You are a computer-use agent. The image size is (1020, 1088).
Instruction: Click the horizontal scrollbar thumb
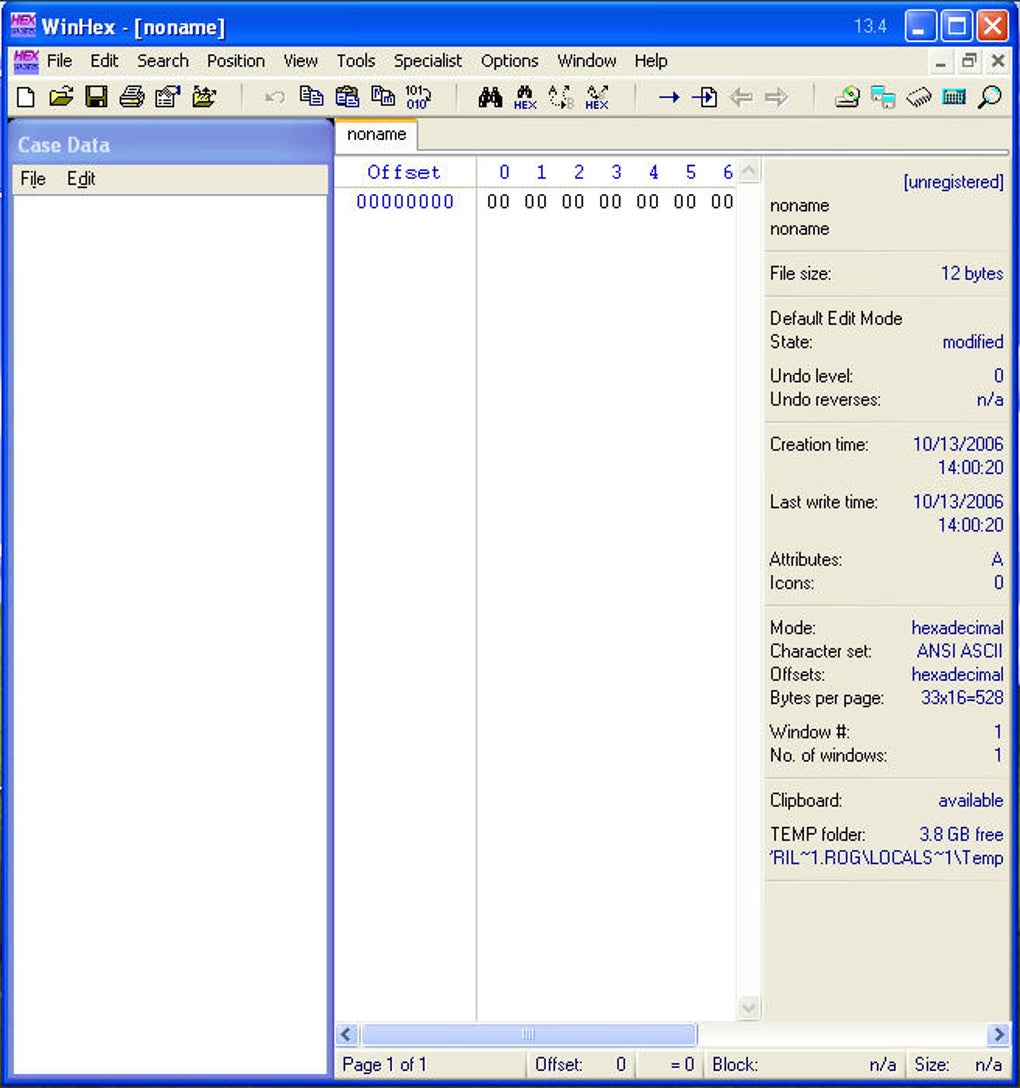tap(529, 1035)
